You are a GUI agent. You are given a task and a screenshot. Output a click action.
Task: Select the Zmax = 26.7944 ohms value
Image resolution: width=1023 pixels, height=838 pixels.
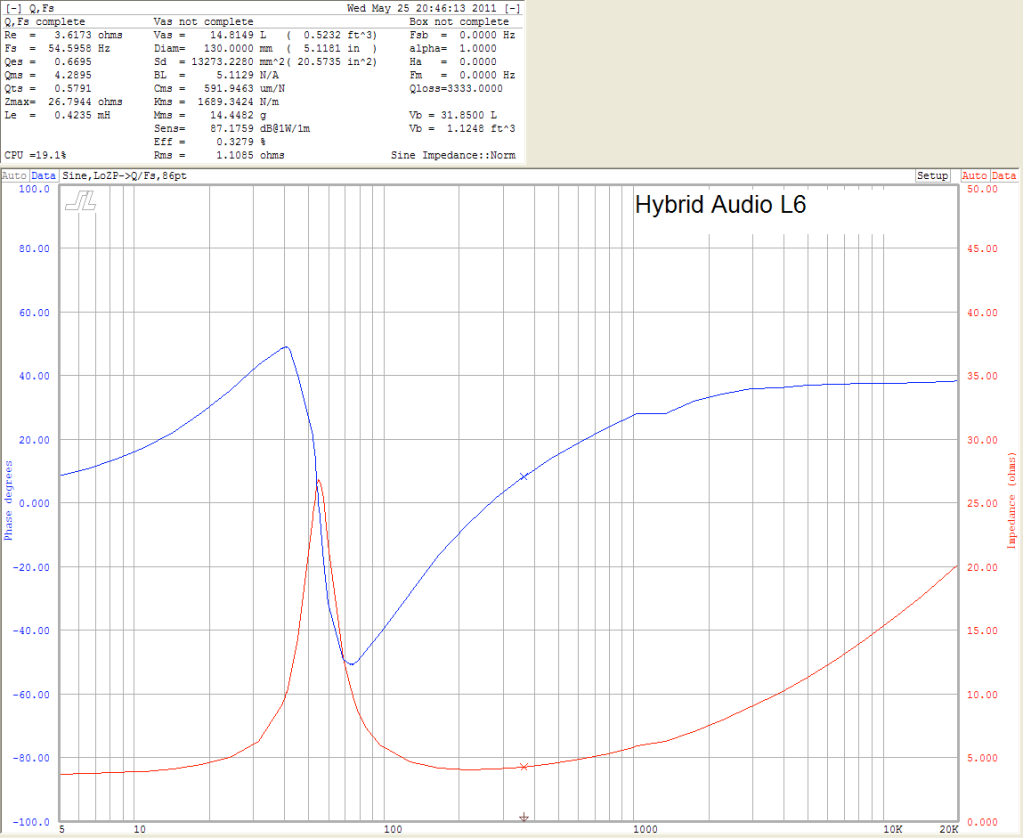point(63,102)
